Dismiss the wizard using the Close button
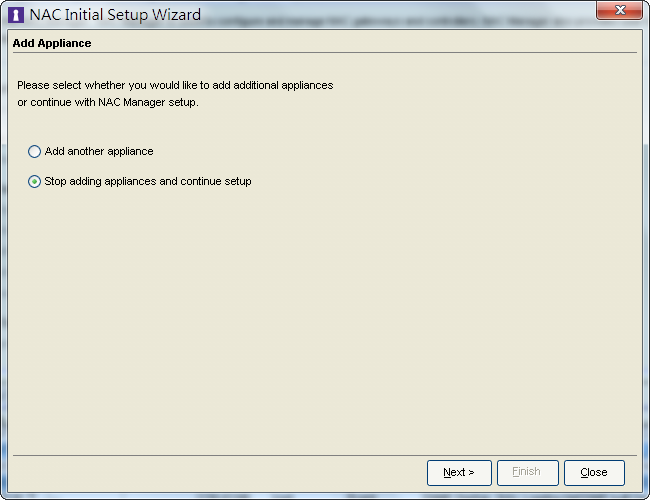The image size is (650, 500). click(594, 473)
